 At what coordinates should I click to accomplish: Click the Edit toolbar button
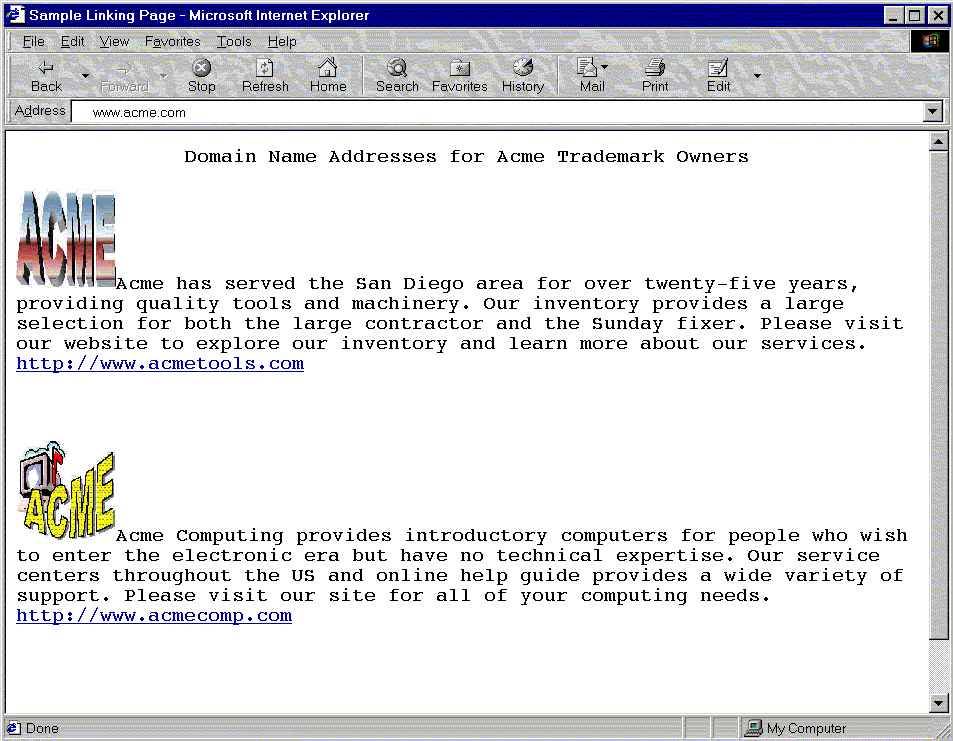(x=718, y=76)
